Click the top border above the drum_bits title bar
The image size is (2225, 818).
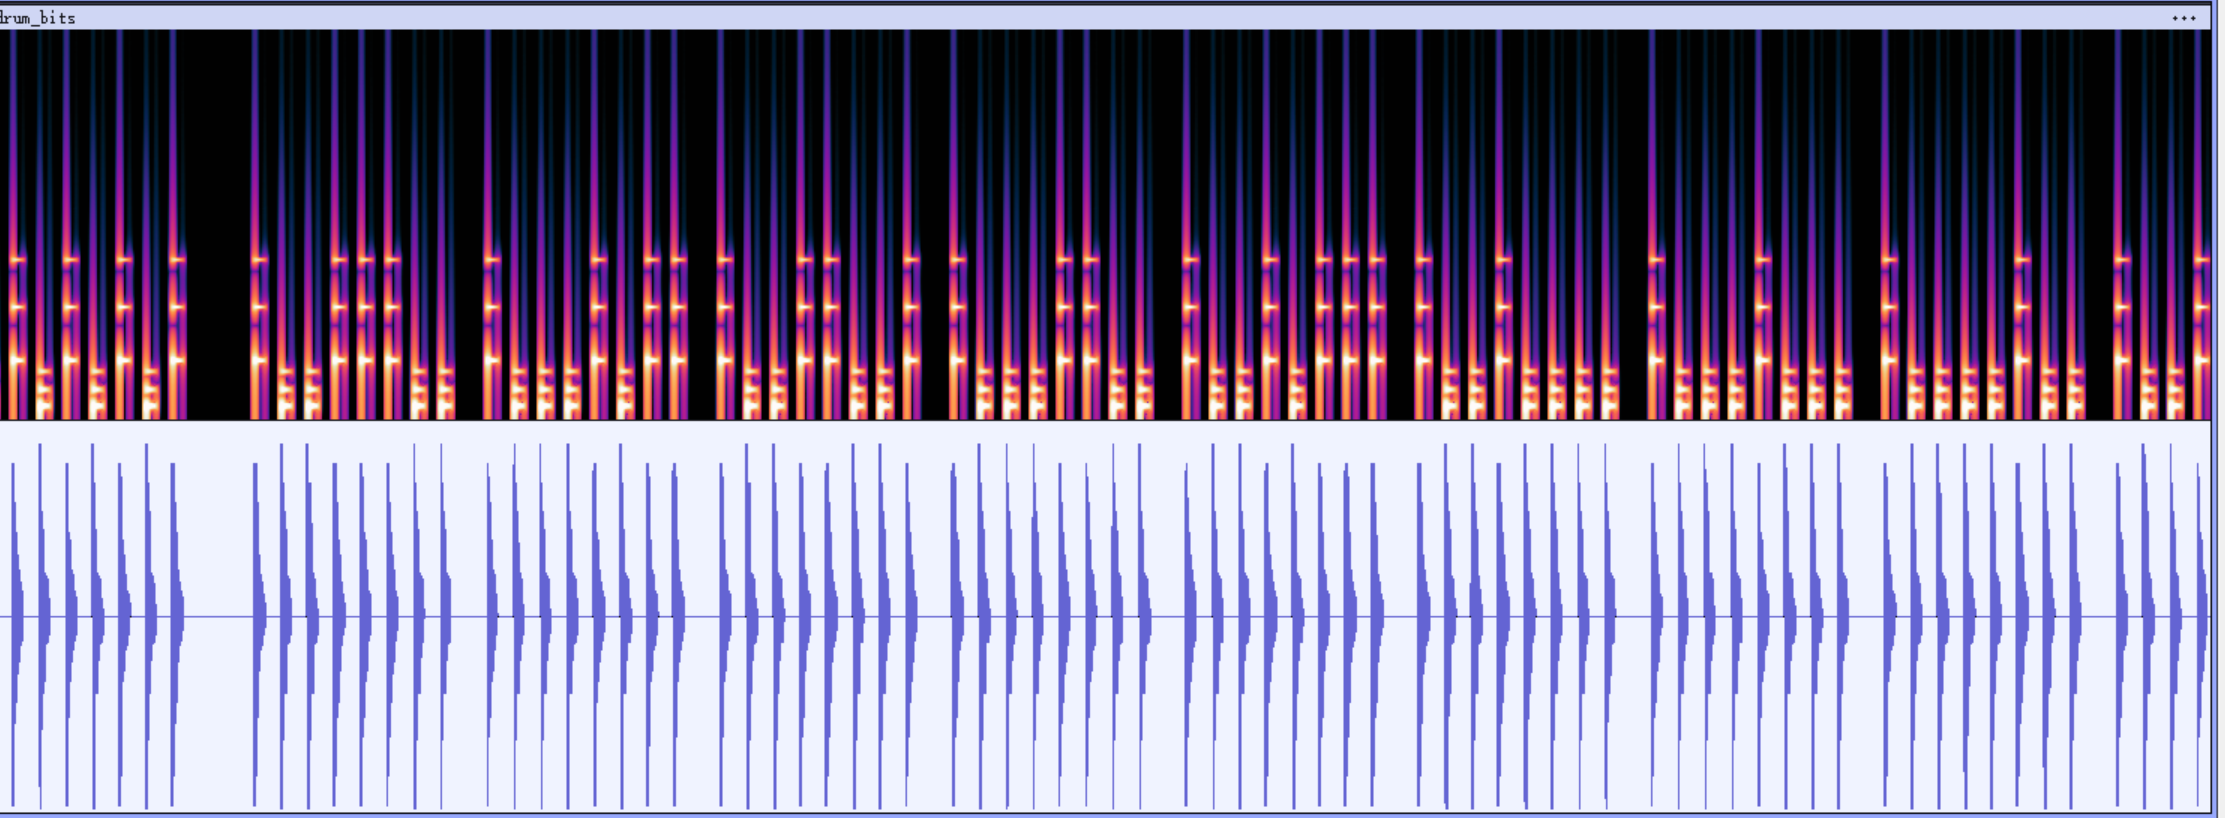point(1100,3)
